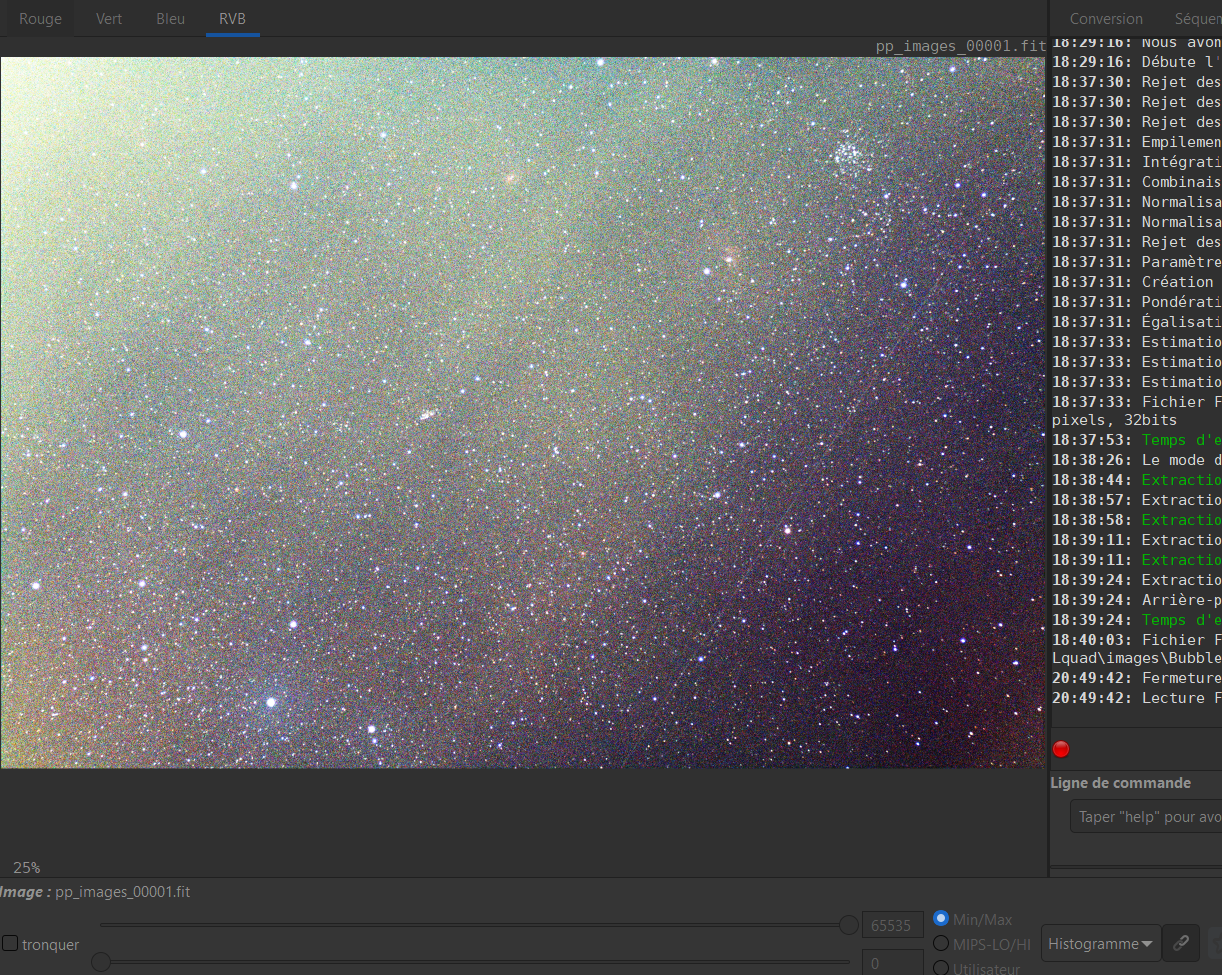This screenshot has height=975, width=1222.
Task: Click the 18:37:31 Combinais log line
Action: click(x=1137, y=182)
